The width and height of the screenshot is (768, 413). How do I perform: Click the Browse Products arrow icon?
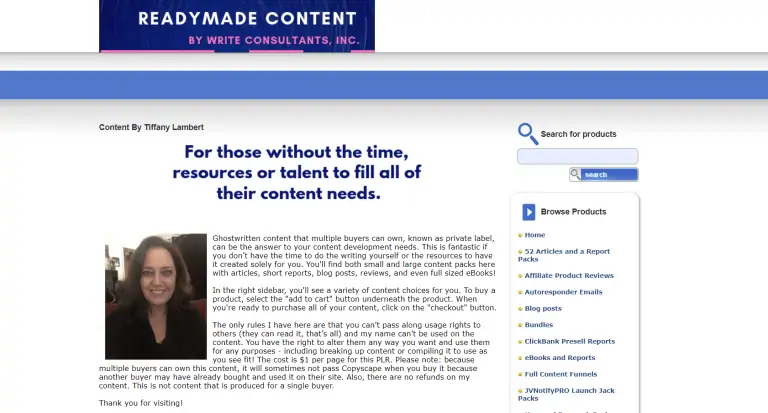[x=528, y=212]
